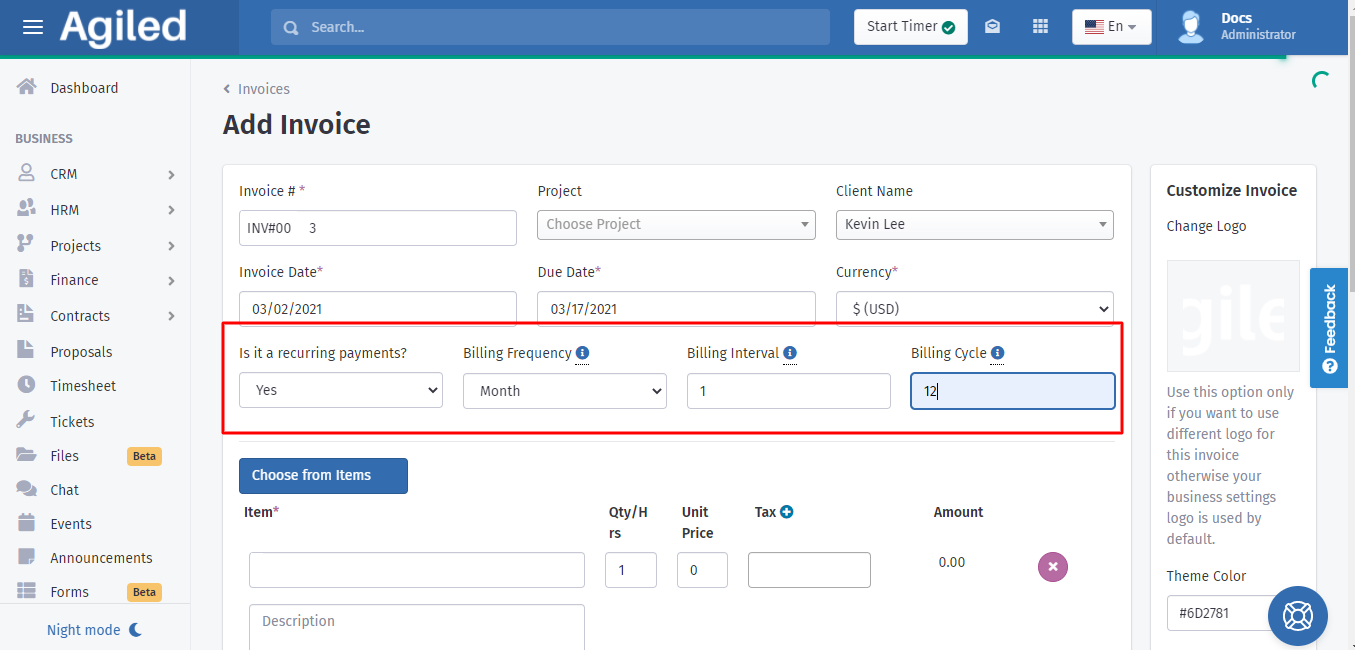Open the apps grid icon
Viewport: 1355px width, 650px height.
[1040, 27]
